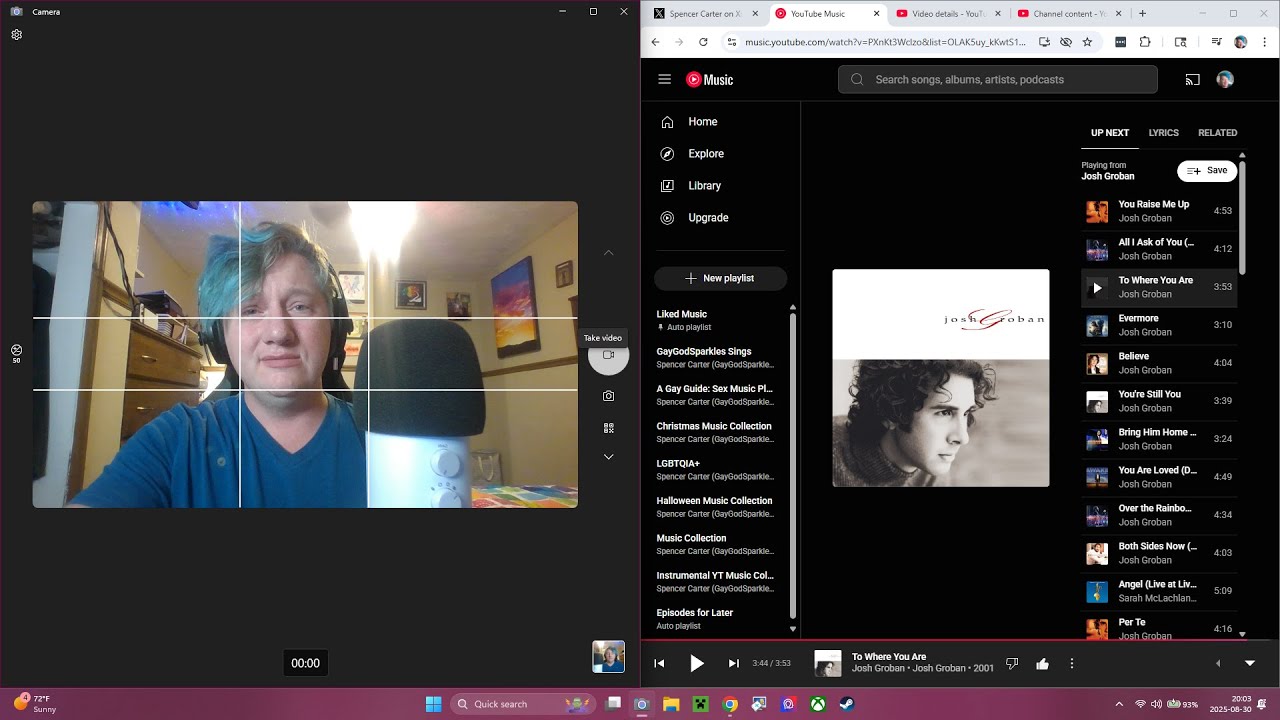Open the YouTube Music account avatar menu

point(1225,79)
